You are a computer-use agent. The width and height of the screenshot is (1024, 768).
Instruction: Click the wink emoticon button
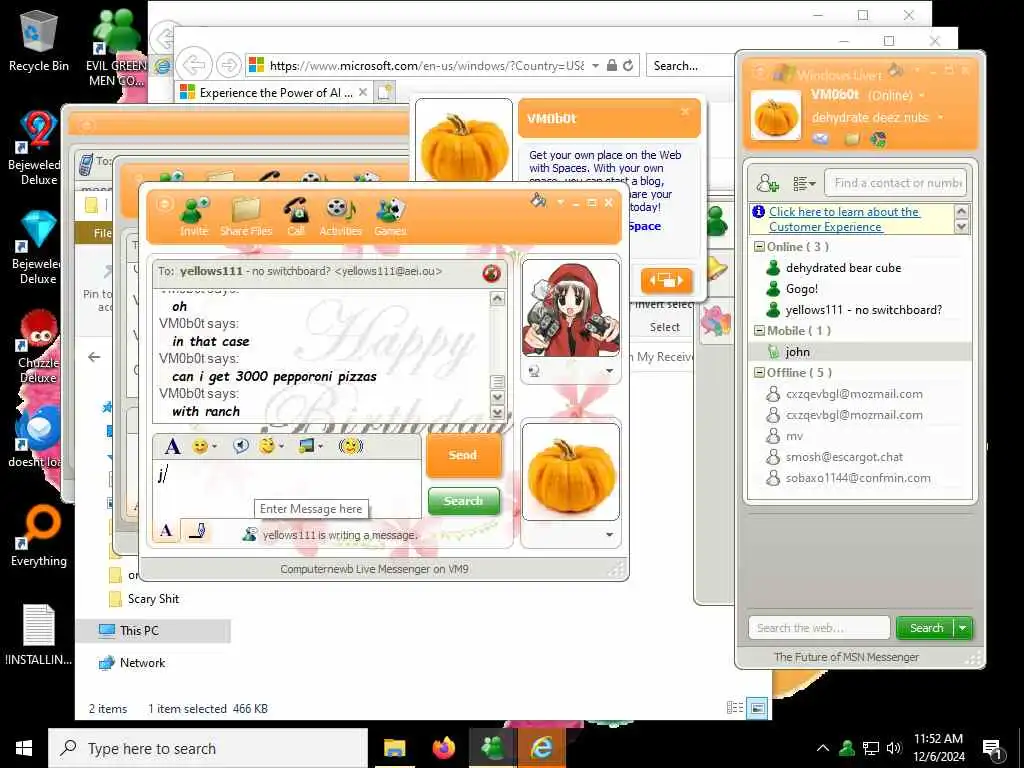click(266, 446)
